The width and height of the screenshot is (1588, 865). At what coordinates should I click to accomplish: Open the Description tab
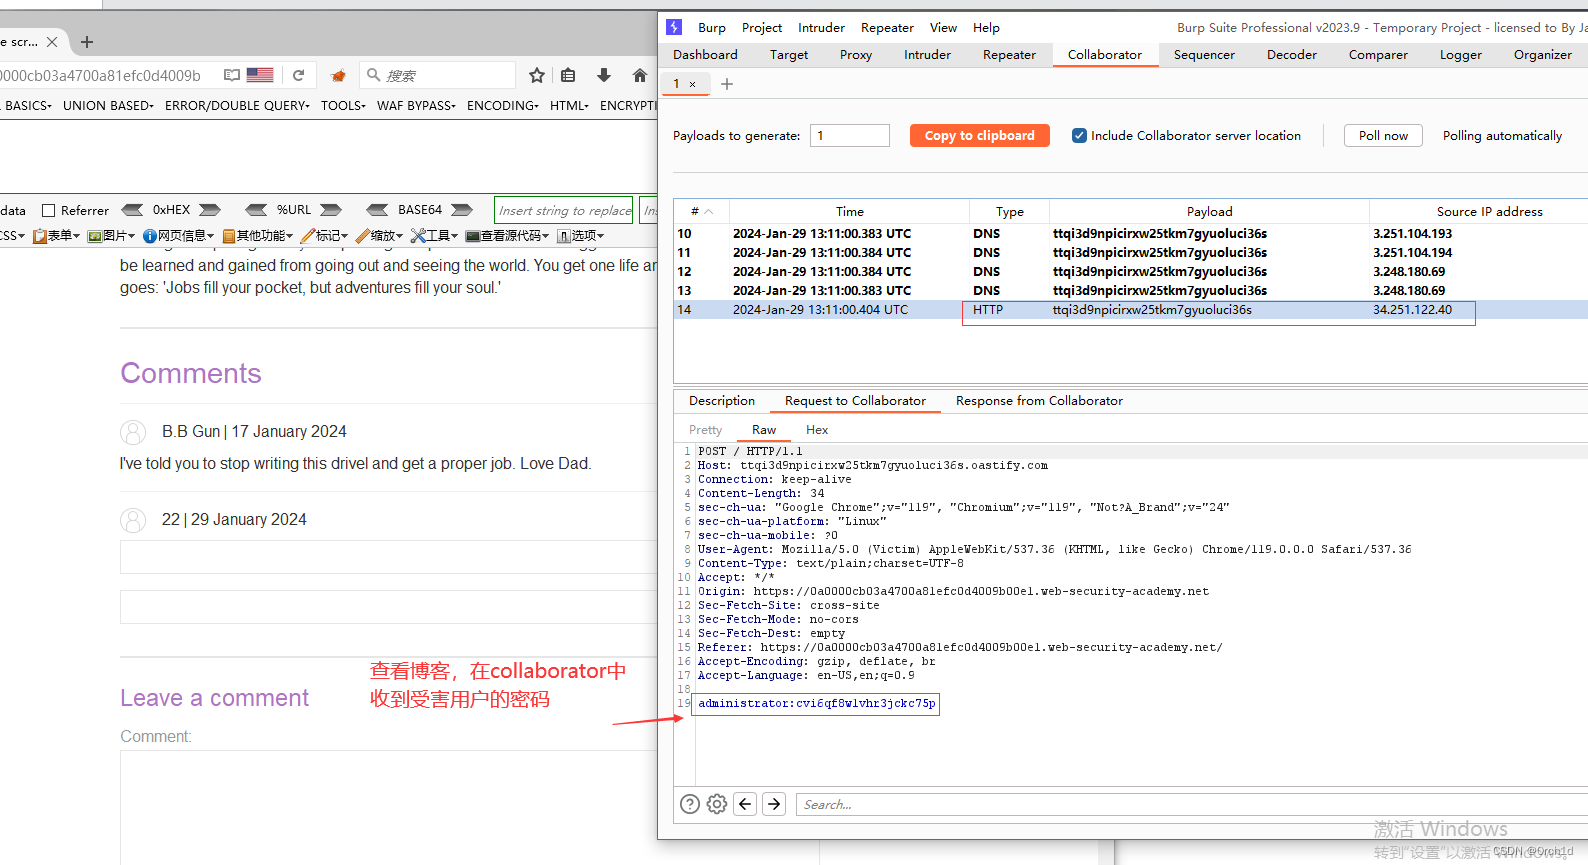coord(722,401)
